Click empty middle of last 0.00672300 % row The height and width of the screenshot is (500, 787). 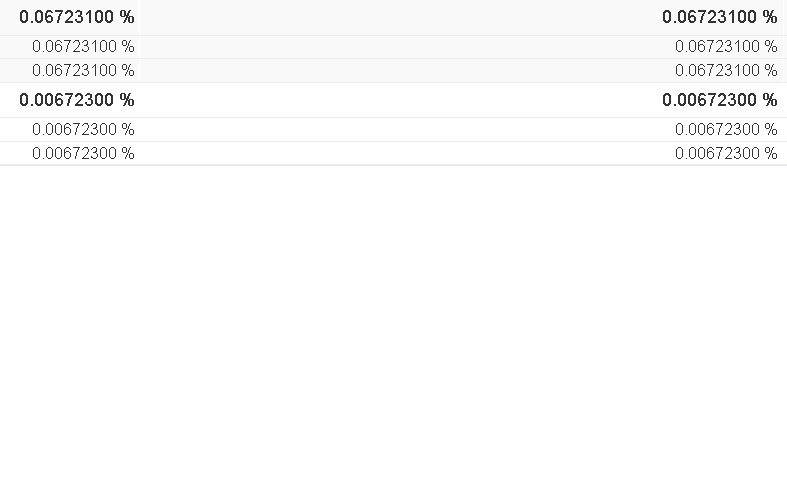point(397,153)
